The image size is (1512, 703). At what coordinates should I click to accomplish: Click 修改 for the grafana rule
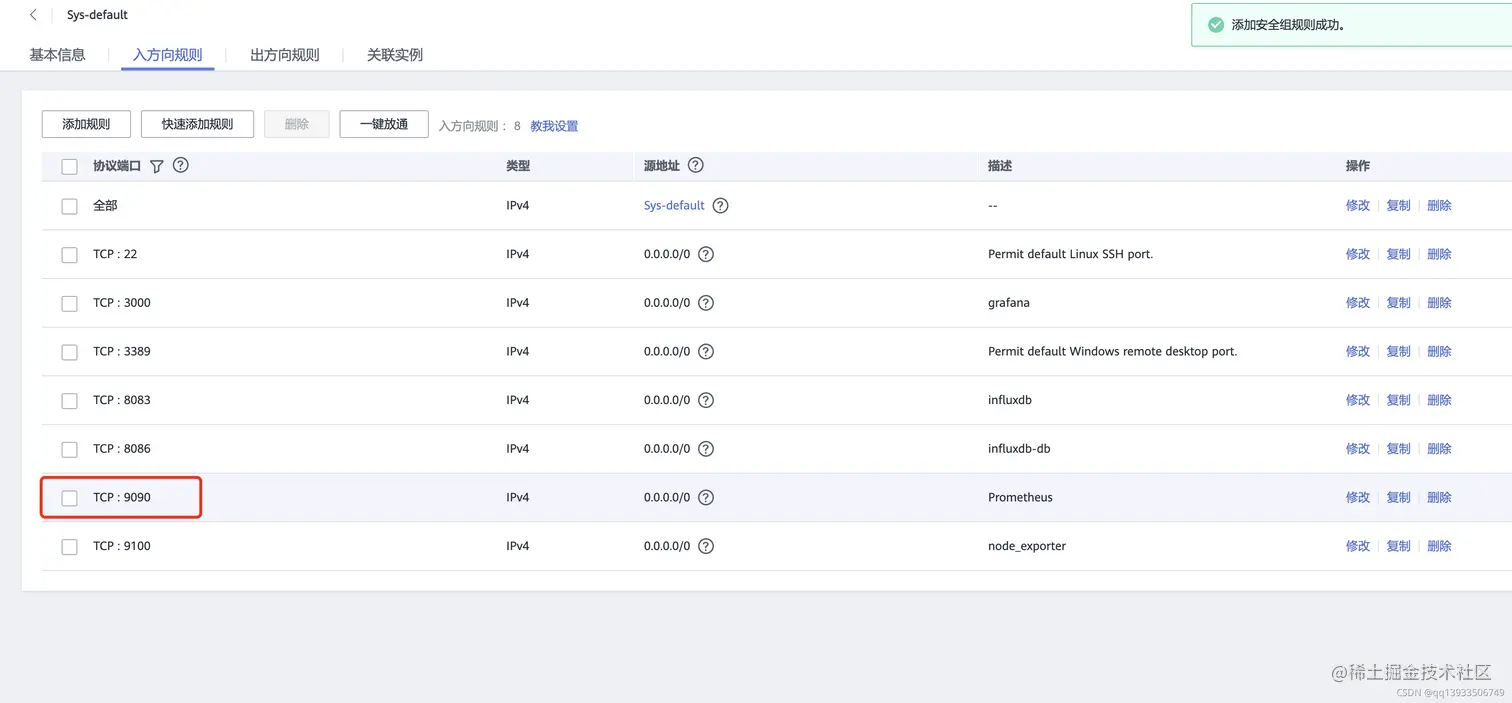pos(1357,302)
